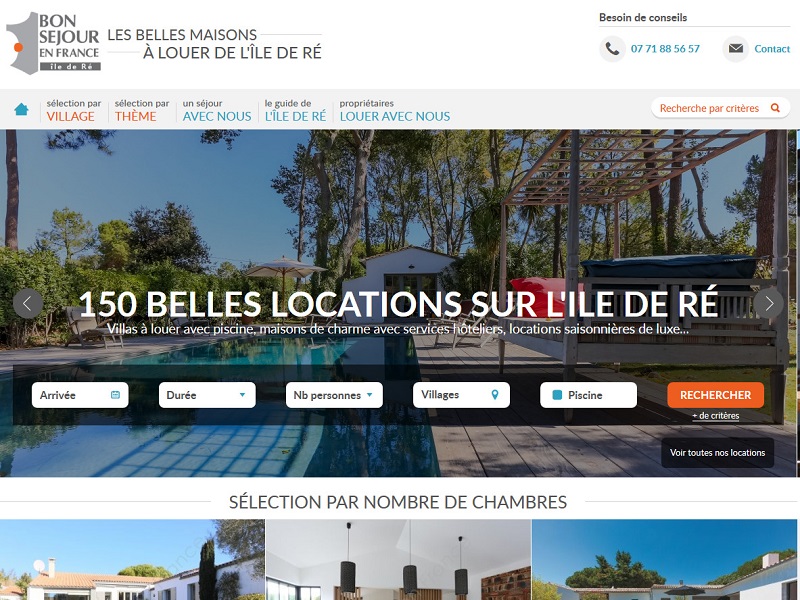The image size is (800, 600).
Task: Expand the Durée dropdown
Action: 207,395
